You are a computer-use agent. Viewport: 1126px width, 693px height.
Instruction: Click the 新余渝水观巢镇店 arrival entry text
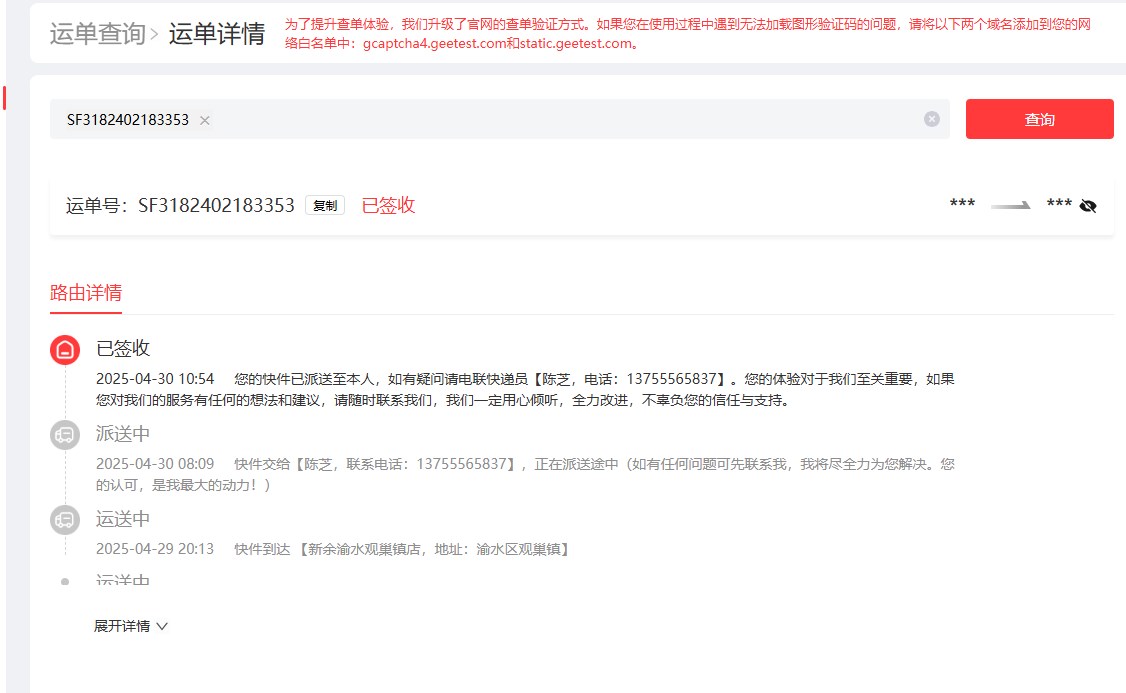point(403,549)
